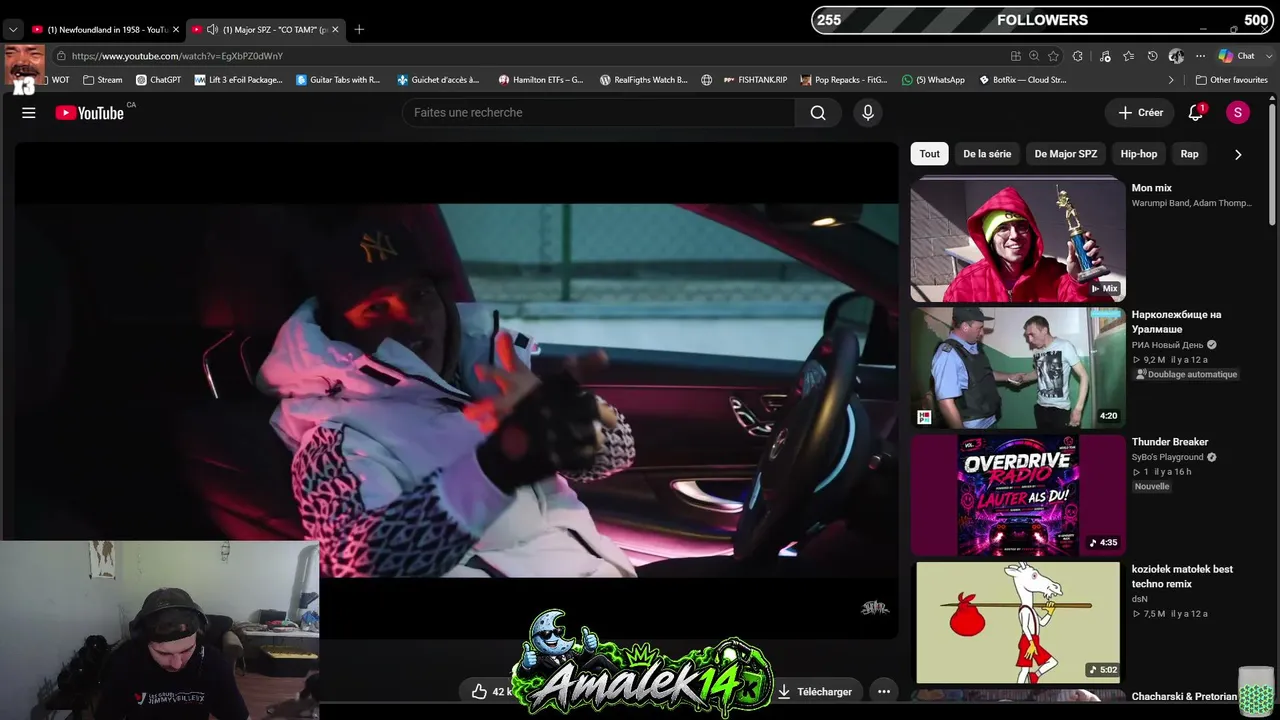1280x720 pixels.
Task: Open the Hamilton ETFs bookmark
Action: pyautogui.click(x=541, y=80)
